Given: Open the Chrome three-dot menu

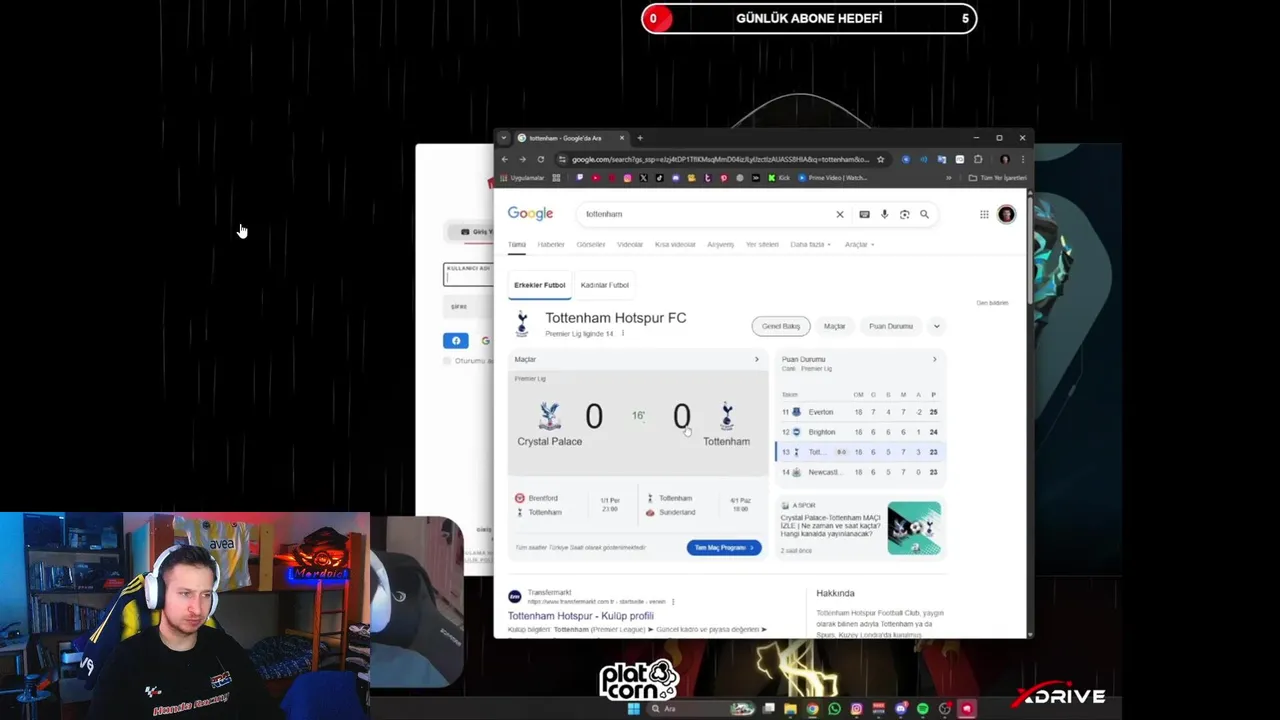Looking at the screenshot, I should point(1023,159).
